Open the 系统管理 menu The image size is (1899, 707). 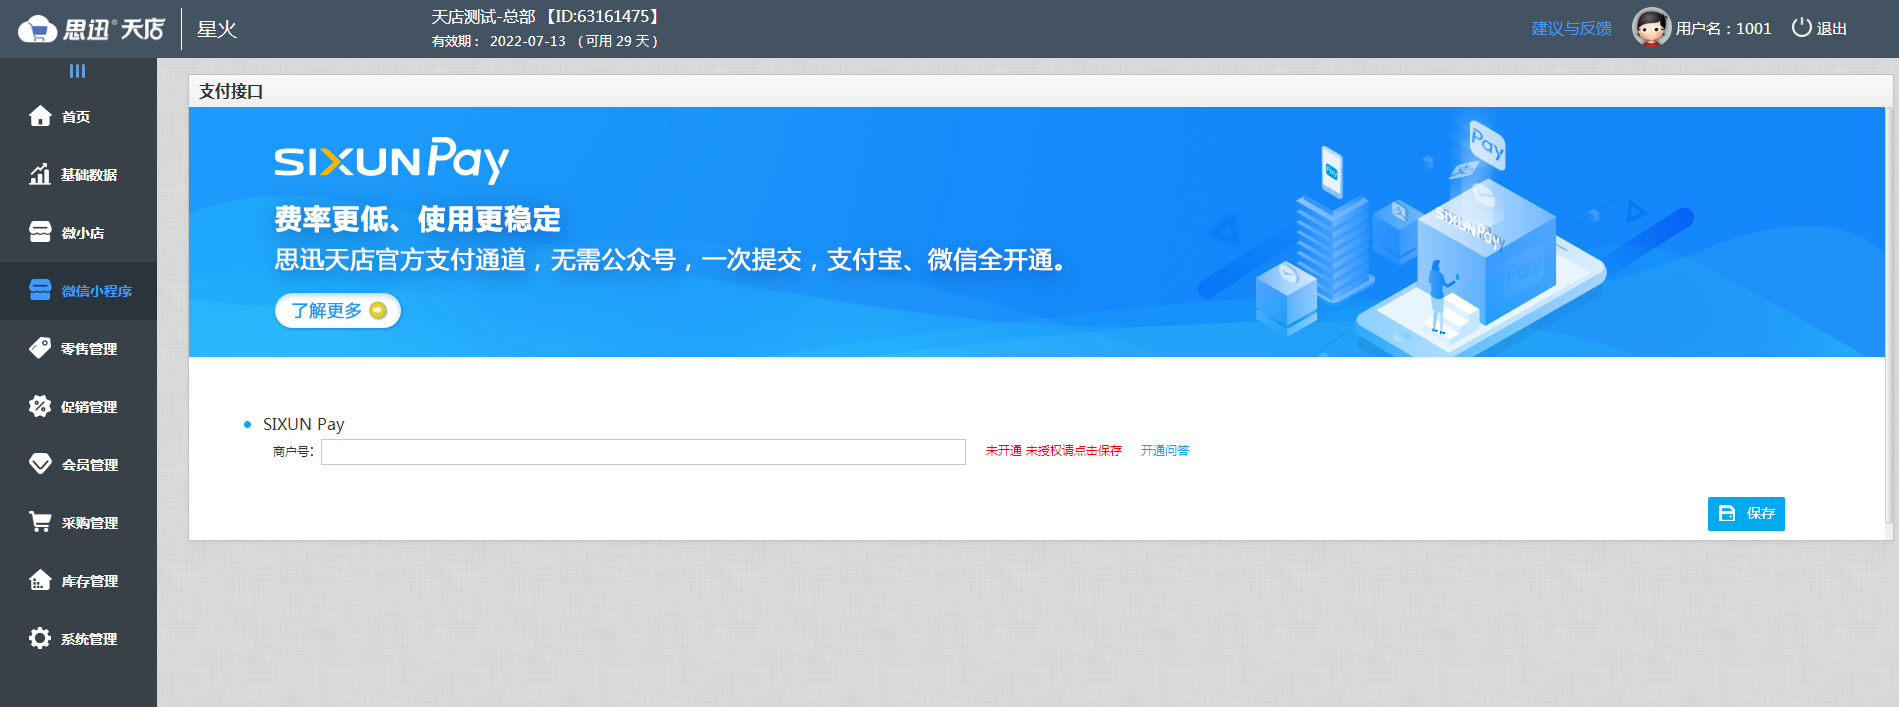pyautogui.click(x=78, y=638)
